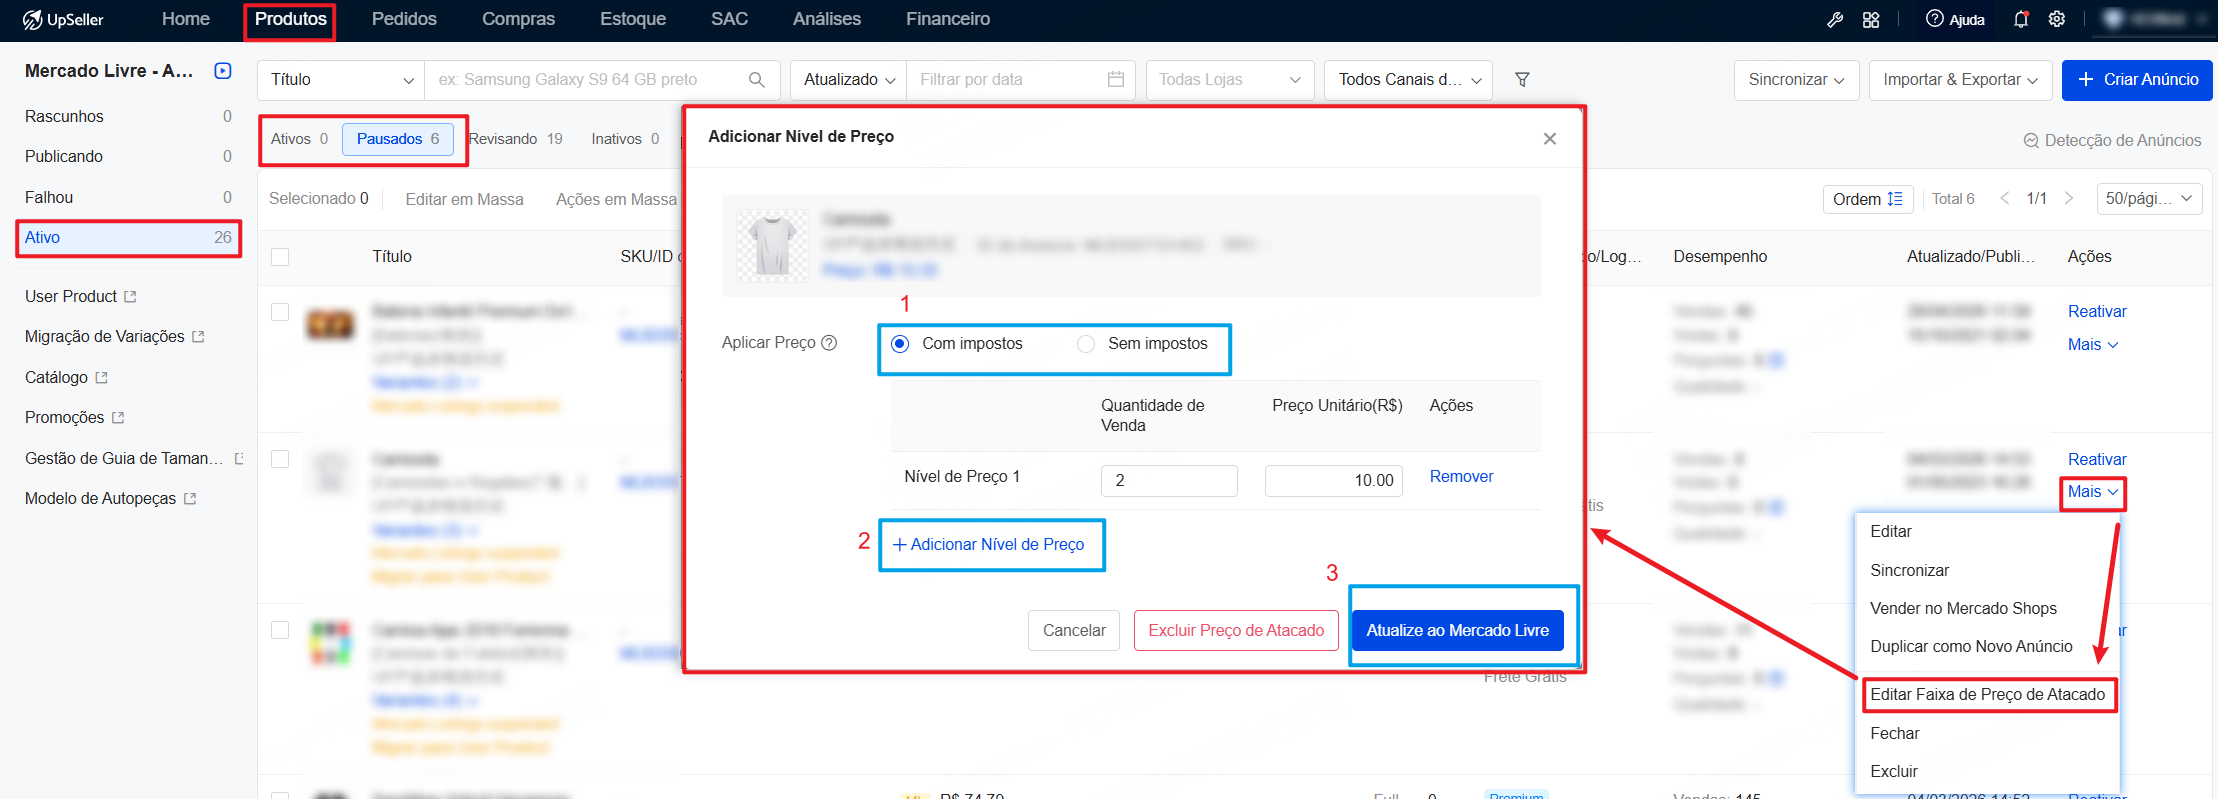This screenshot has width=2218, height=799.
Task: Open Catálogo external link icon
Action: (x=101, y=378)
